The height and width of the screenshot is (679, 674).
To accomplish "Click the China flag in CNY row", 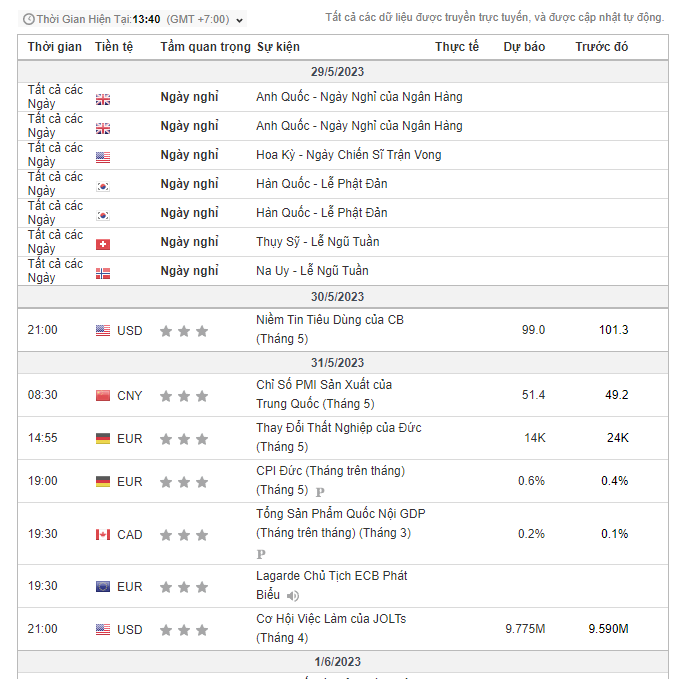I will click(103, 396).
